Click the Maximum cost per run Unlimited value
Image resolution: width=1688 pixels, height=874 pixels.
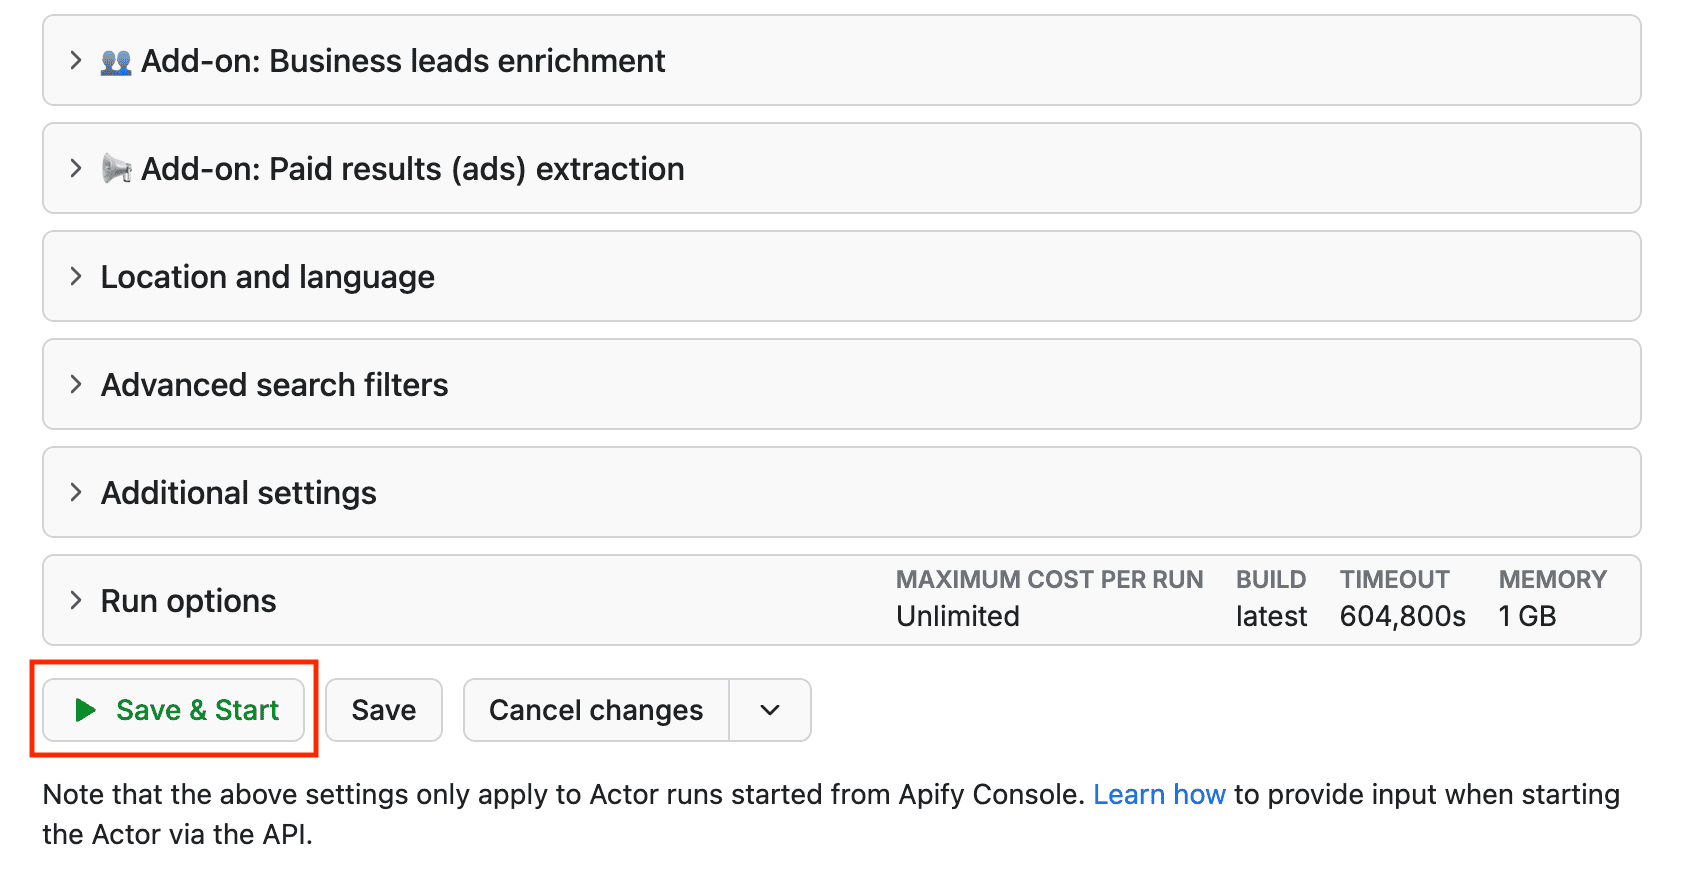[957, 616]
